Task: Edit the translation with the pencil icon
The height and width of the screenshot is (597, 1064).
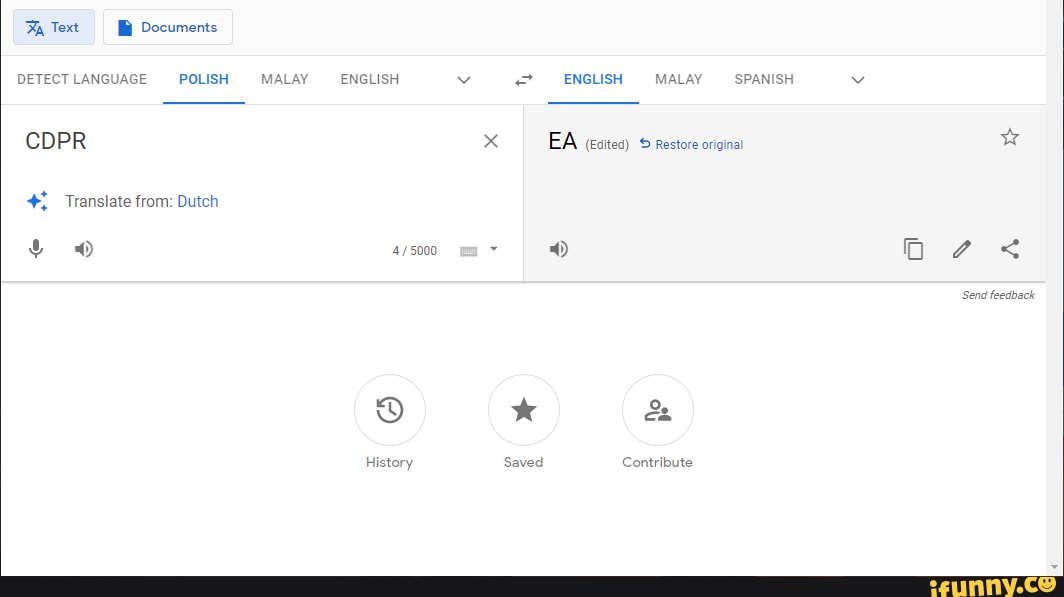Action: pos(961,249)
